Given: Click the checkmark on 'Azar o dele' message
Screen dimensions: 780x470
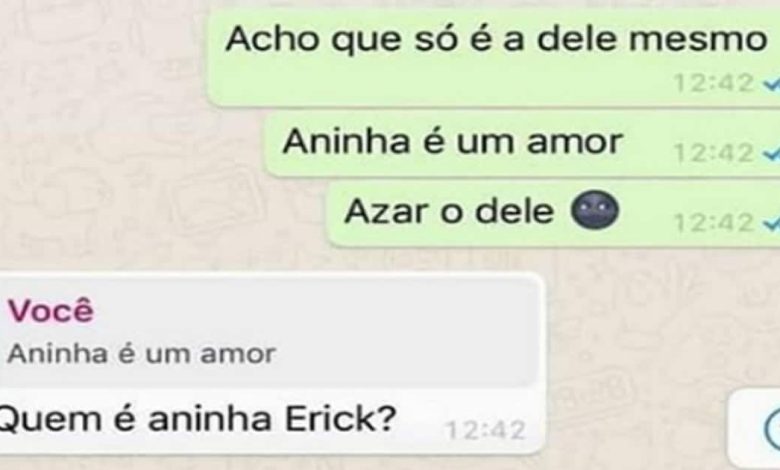Looking at the screenshot, I should coord(772,224).
